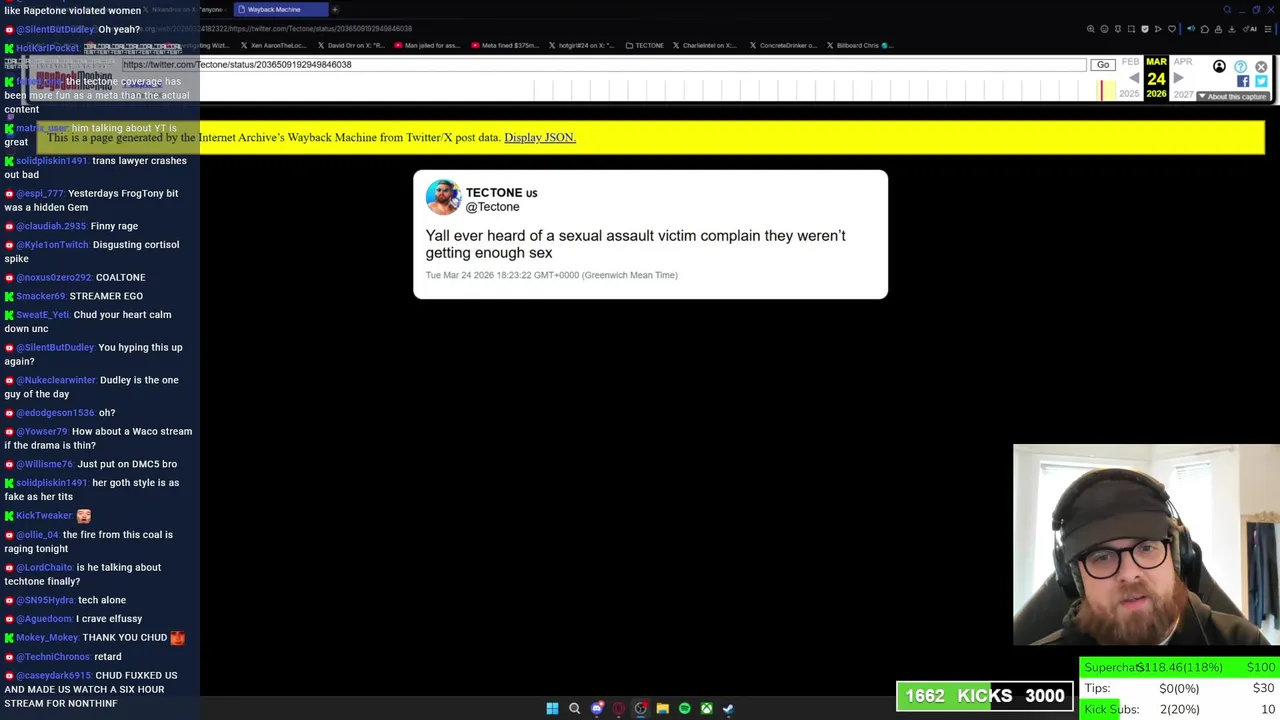Close the Wayback Machine toolbar
The image size is (1280, 720).
coord(1261,67)
